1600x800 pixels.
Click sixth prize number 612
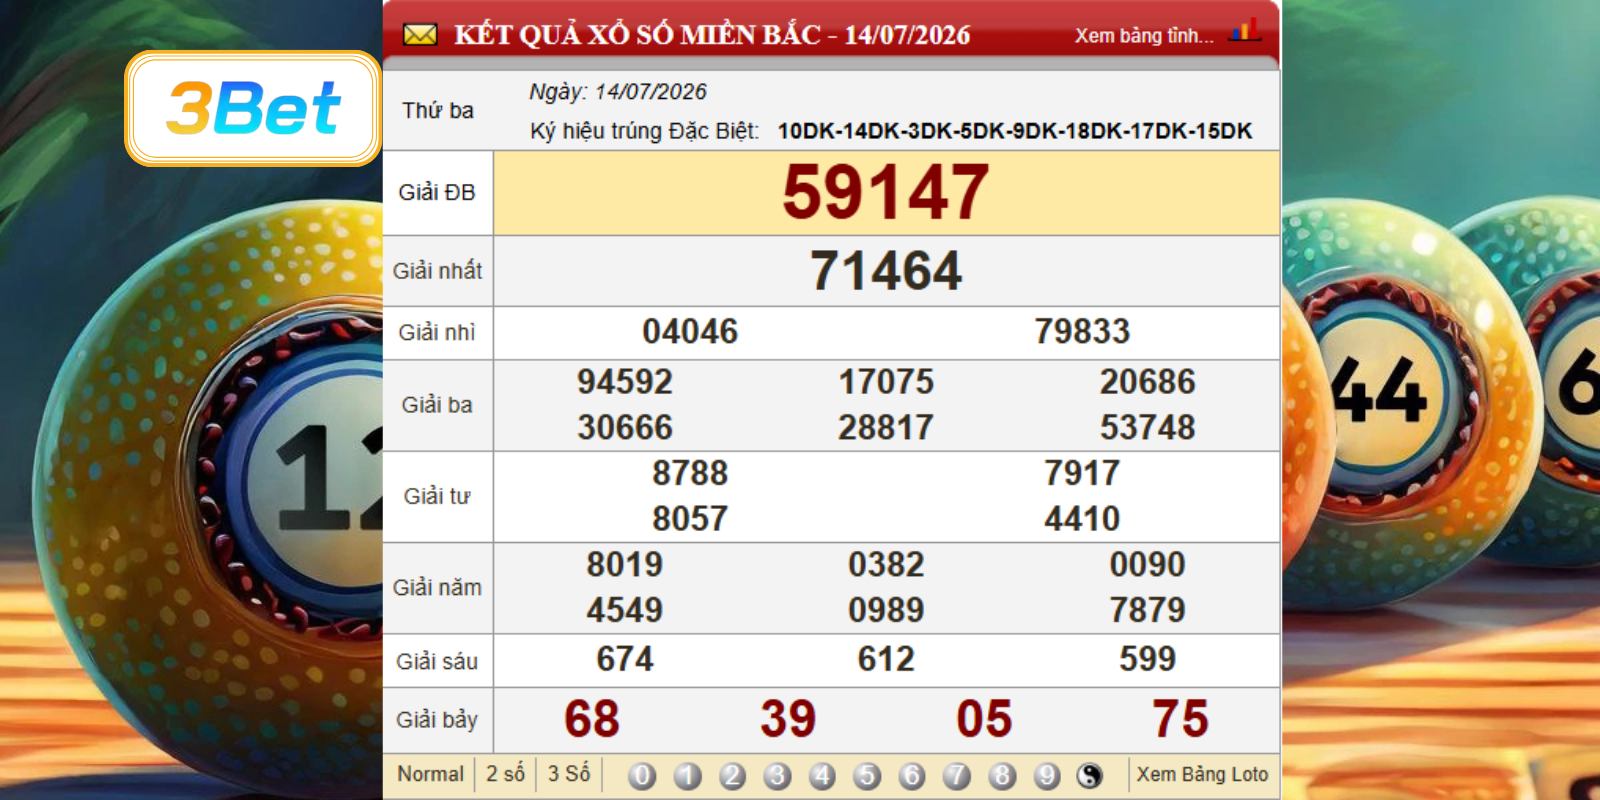point(886,659)
